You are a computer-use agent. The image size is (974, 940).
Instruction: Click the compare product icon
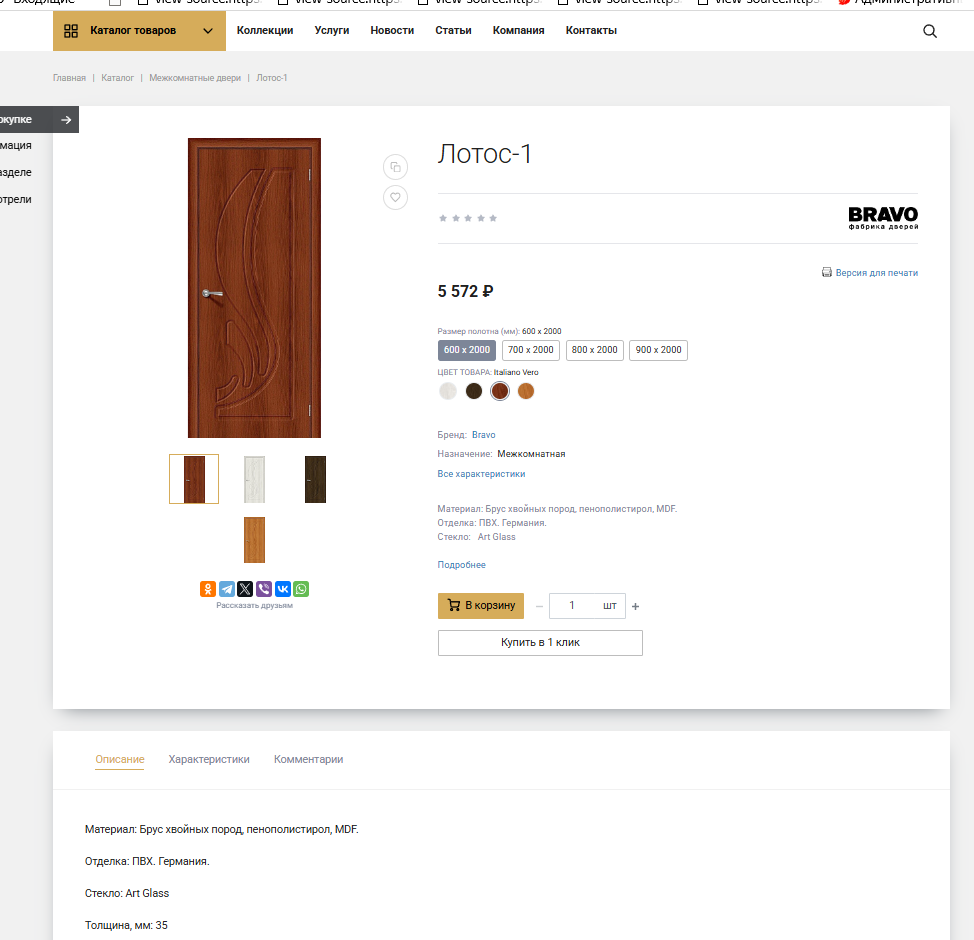coord(396,167)
